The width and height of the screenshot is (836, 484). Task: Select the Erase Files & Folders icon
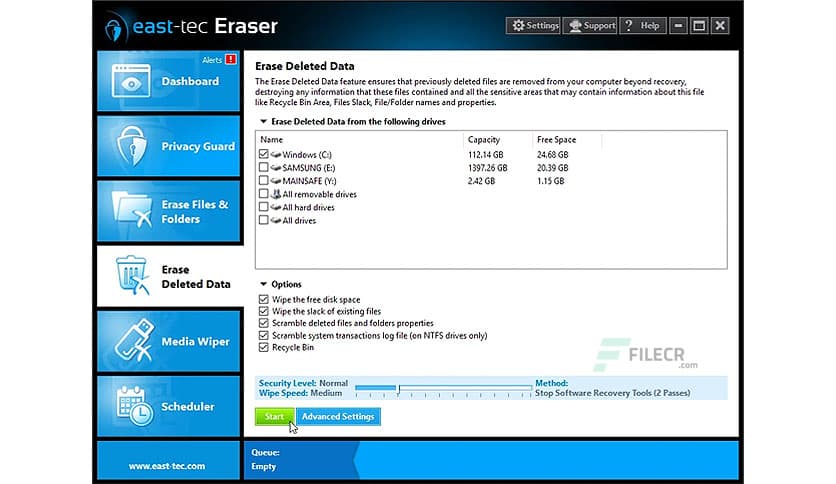132,210
